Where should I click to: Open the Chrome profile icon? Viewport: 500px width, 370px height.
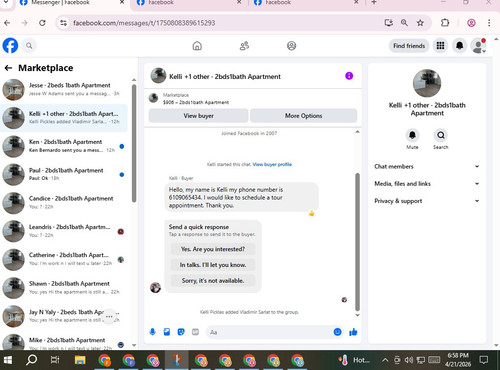(471, 23)
